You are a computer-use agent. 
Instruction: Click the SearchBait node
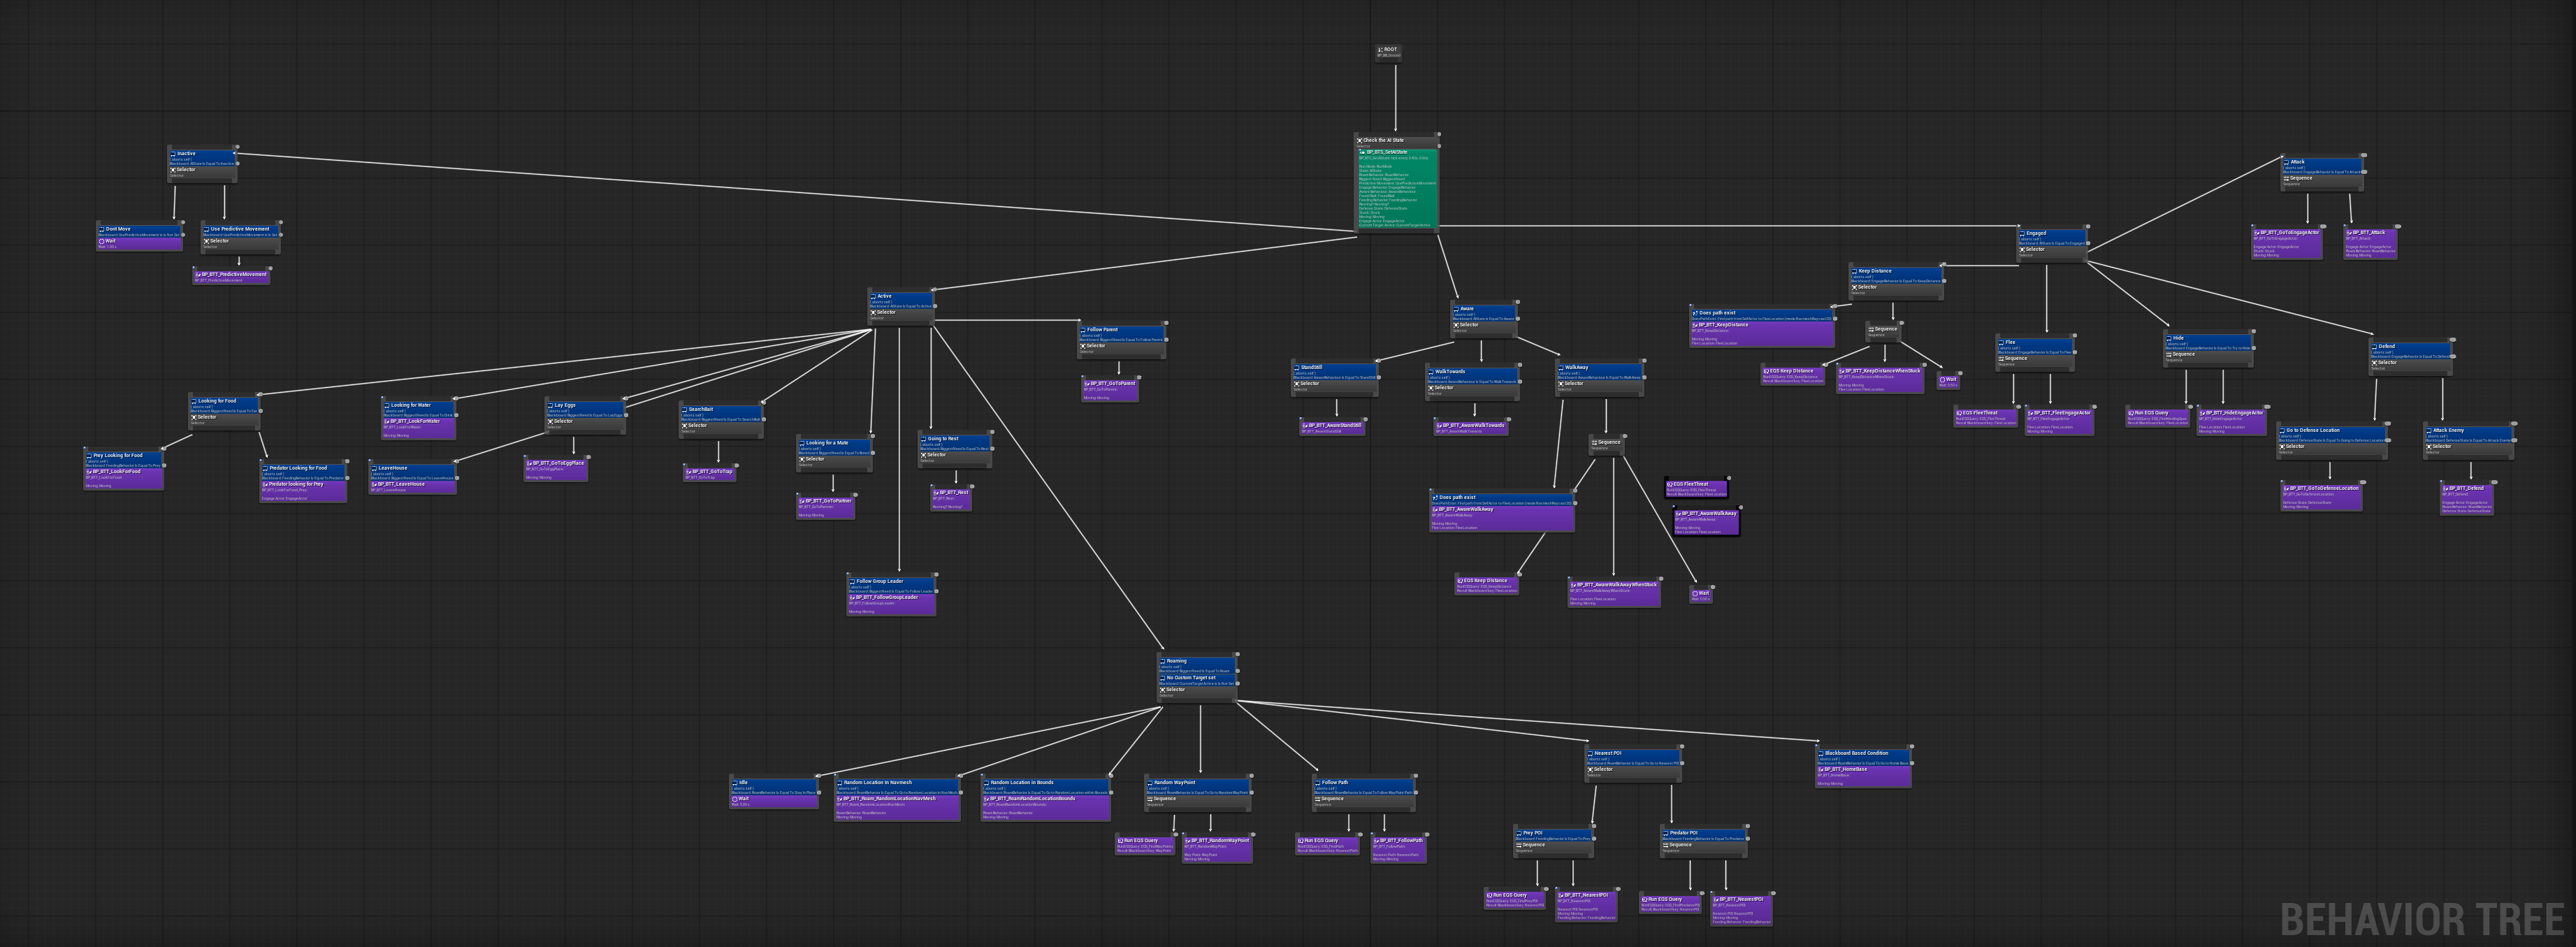coord(721,420)
